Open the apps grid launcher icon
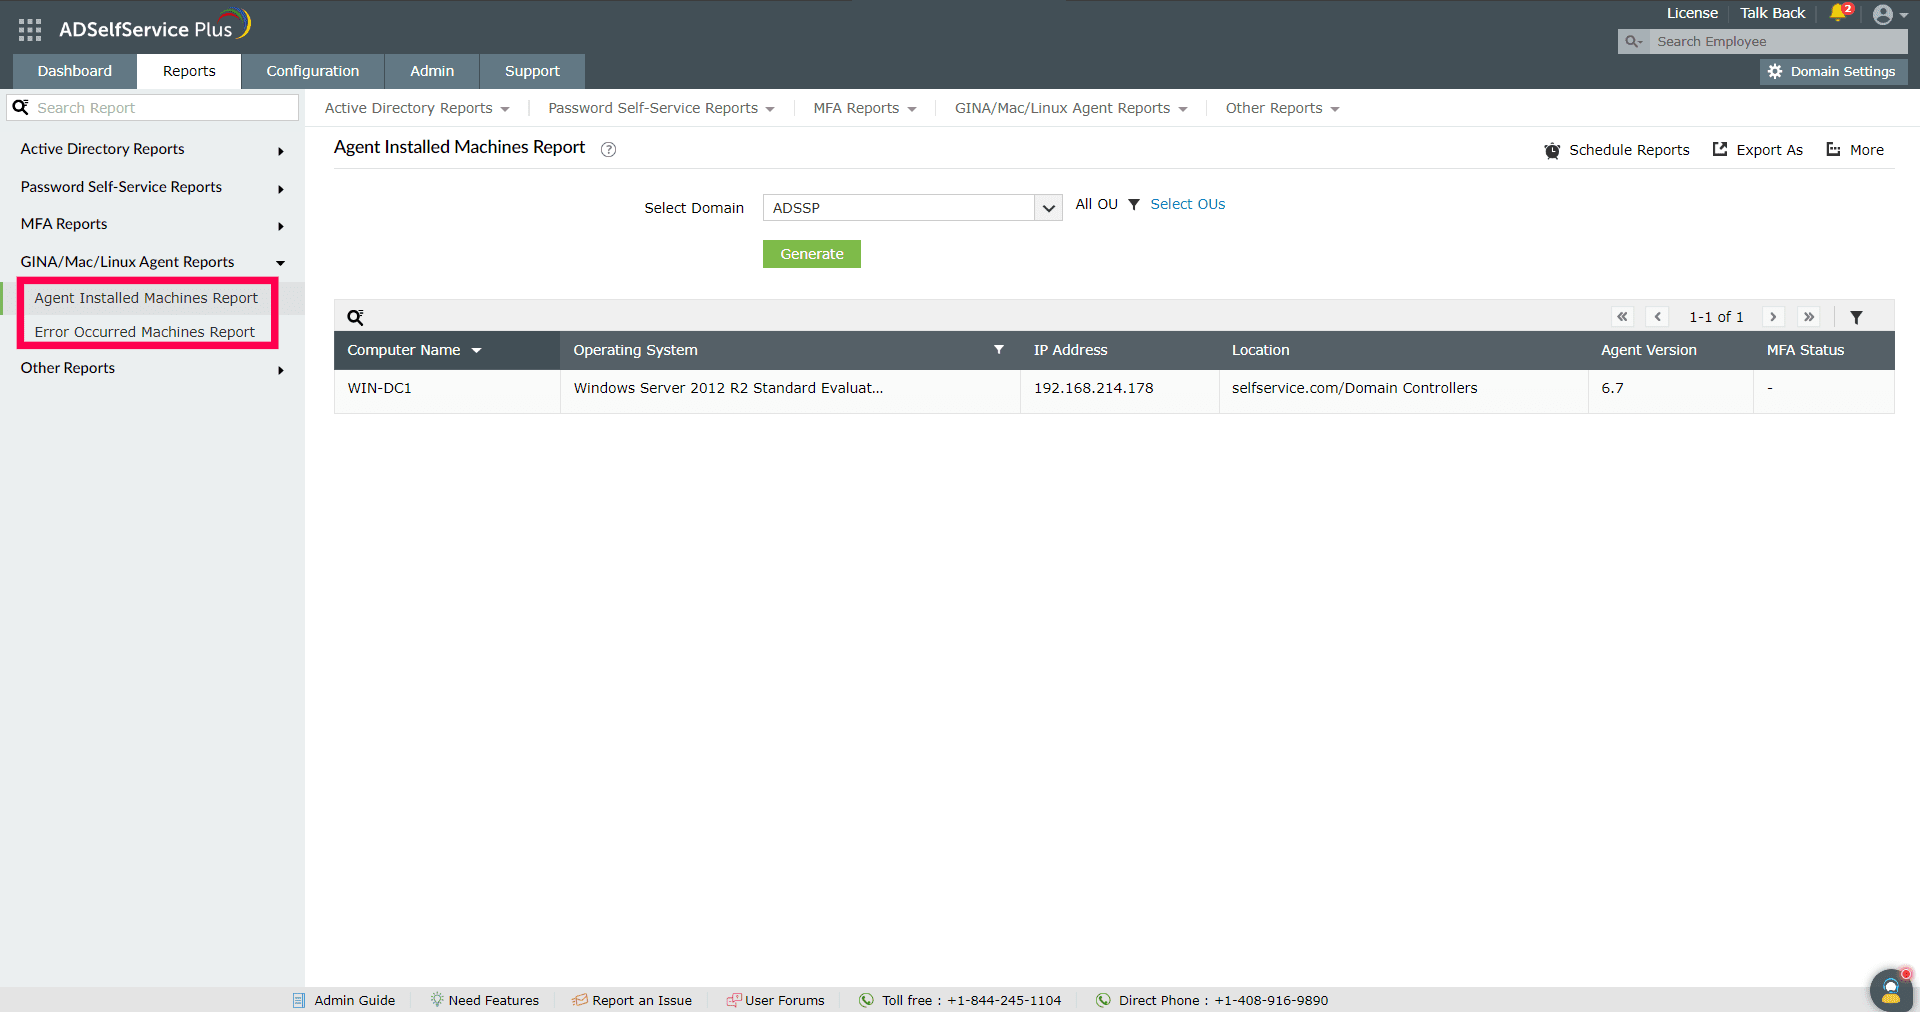Viewport: 1920px width, 1012px height. pos(30,30)
